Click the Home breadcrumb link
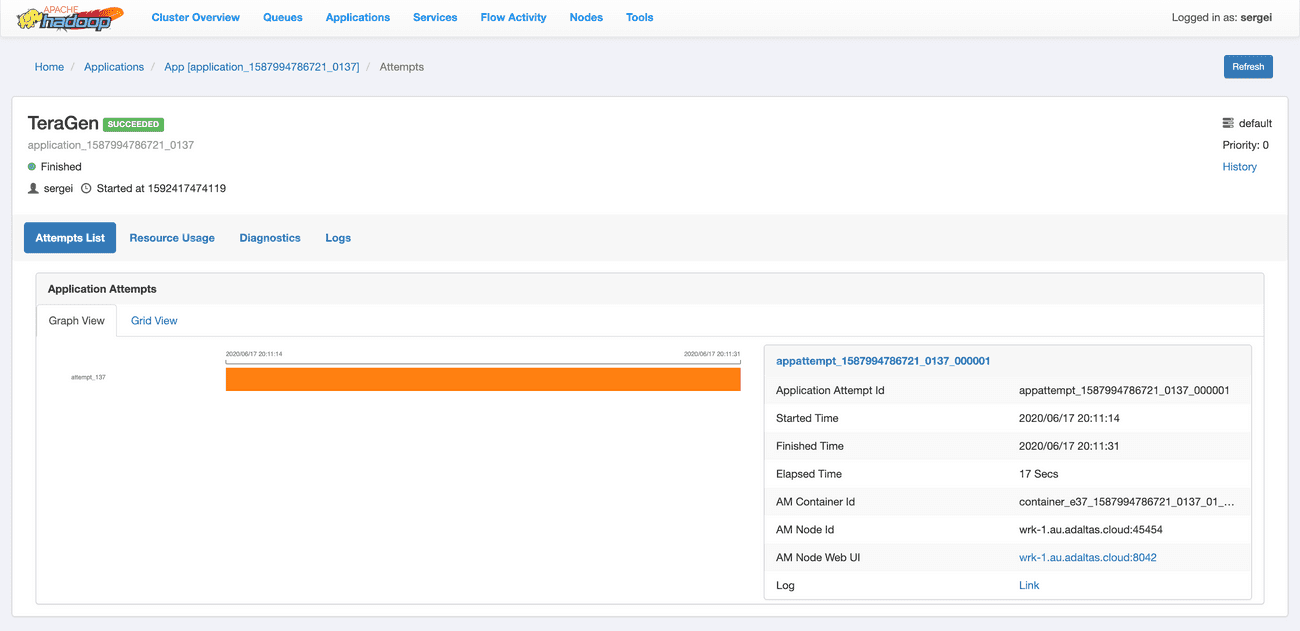 pos(49,67)
